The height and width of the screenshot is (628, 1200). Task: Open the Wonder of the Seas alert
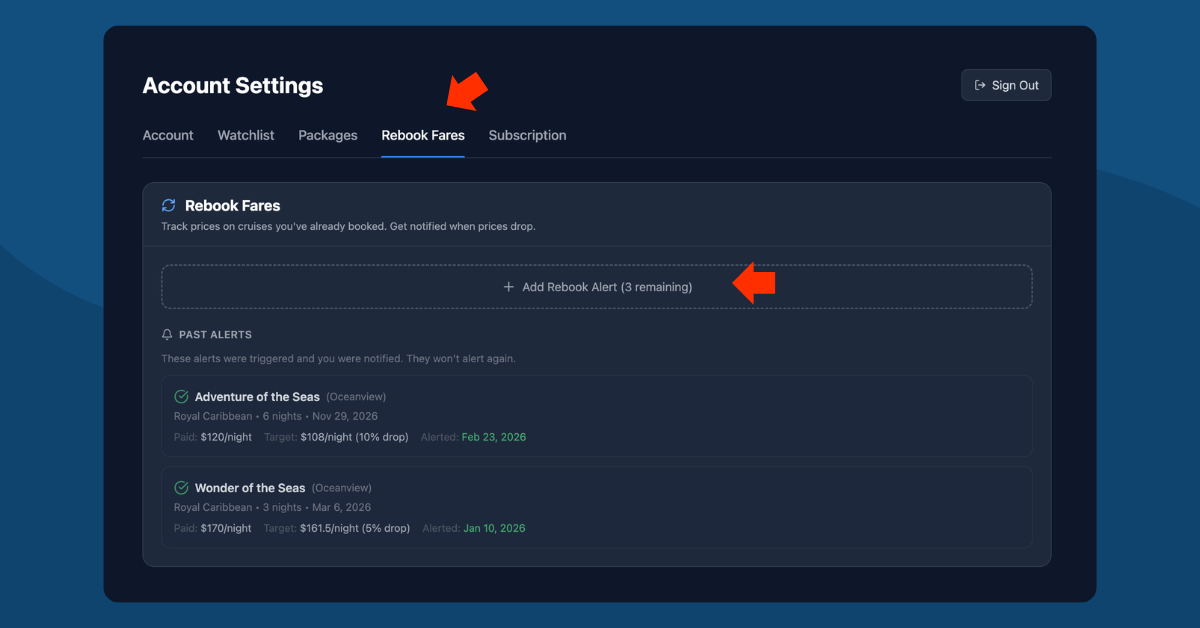[x=250, y=488]
